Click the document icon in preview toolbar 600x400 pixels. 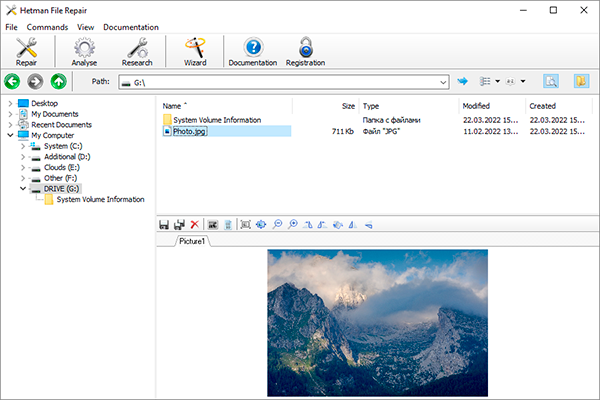228,225
